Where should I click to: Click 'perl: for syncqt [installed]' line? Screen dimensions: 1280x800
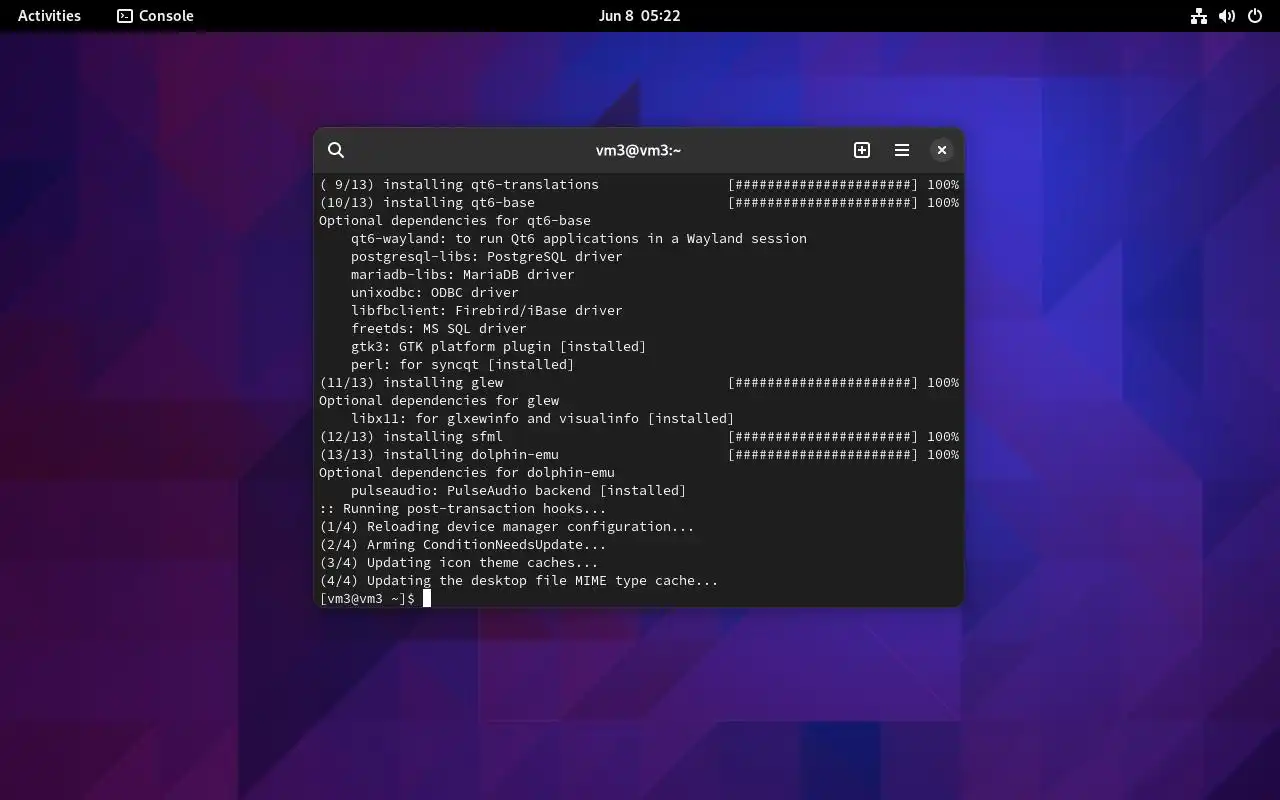[462, 364]
